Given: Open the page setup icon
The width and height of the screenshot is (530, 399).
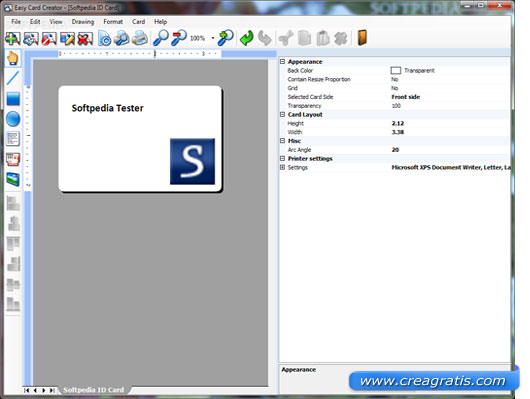Looking at the screenshot, I should click(104, 38).
